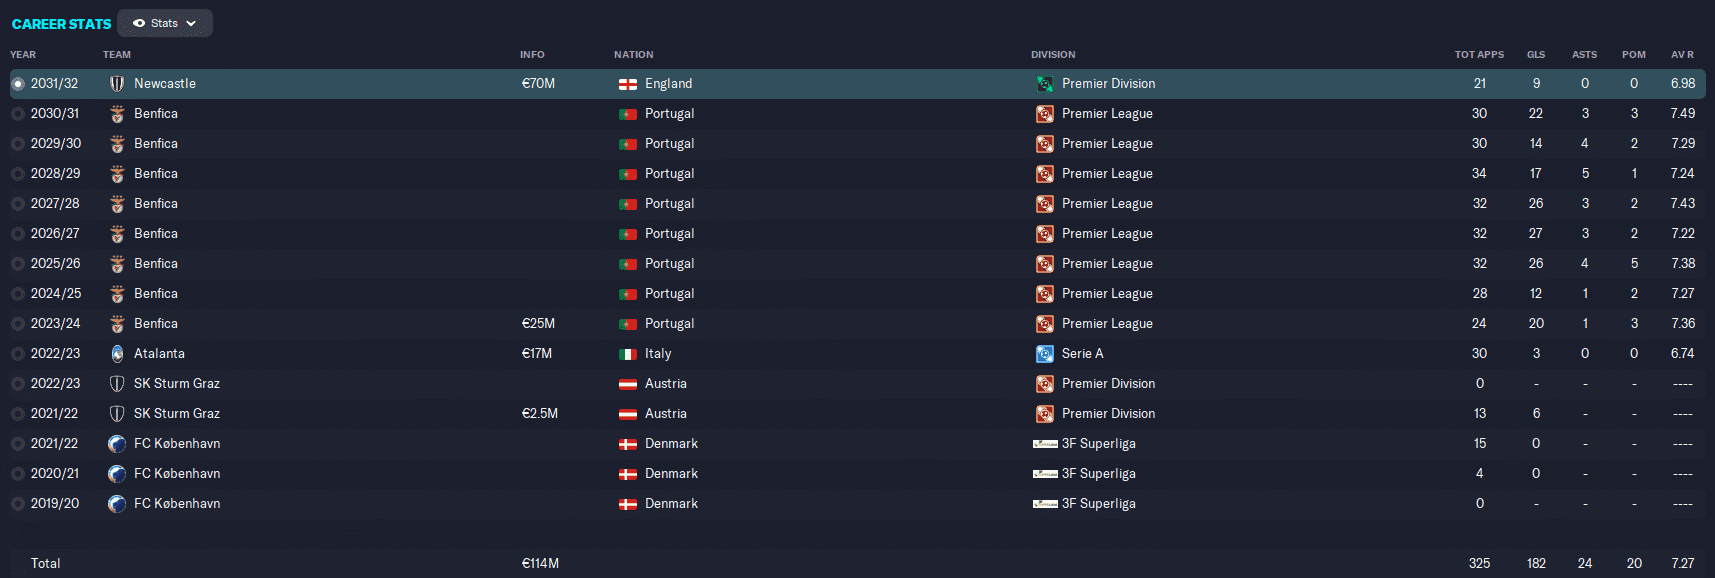Open the Stats view dropdown
The height and width of the screenshot is (578, 1715).
coord(165,23)
